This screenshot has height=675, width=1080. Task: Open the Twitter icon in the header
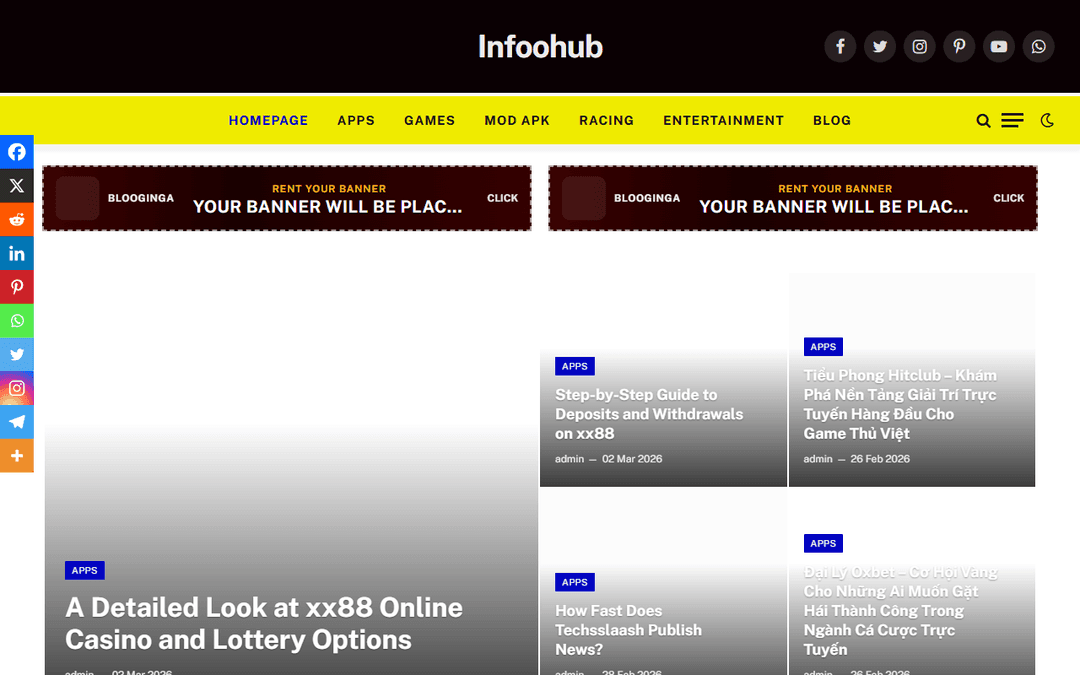[880, 47]
